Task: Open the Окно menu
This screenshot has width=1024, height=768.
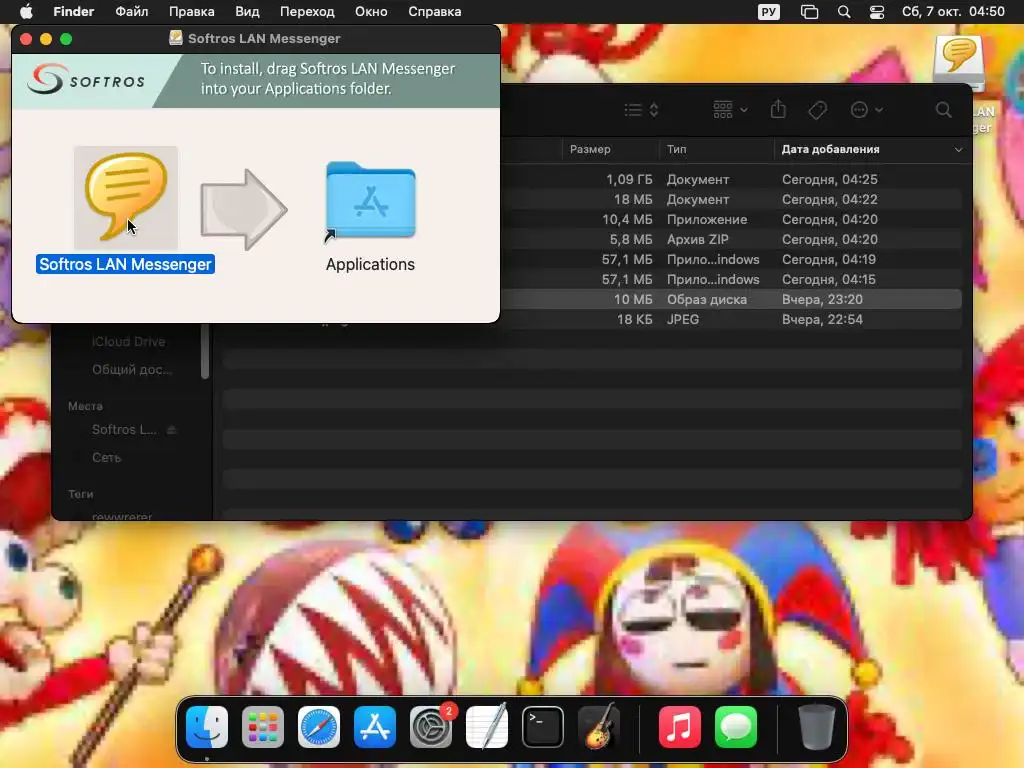Action: [371, 12]
